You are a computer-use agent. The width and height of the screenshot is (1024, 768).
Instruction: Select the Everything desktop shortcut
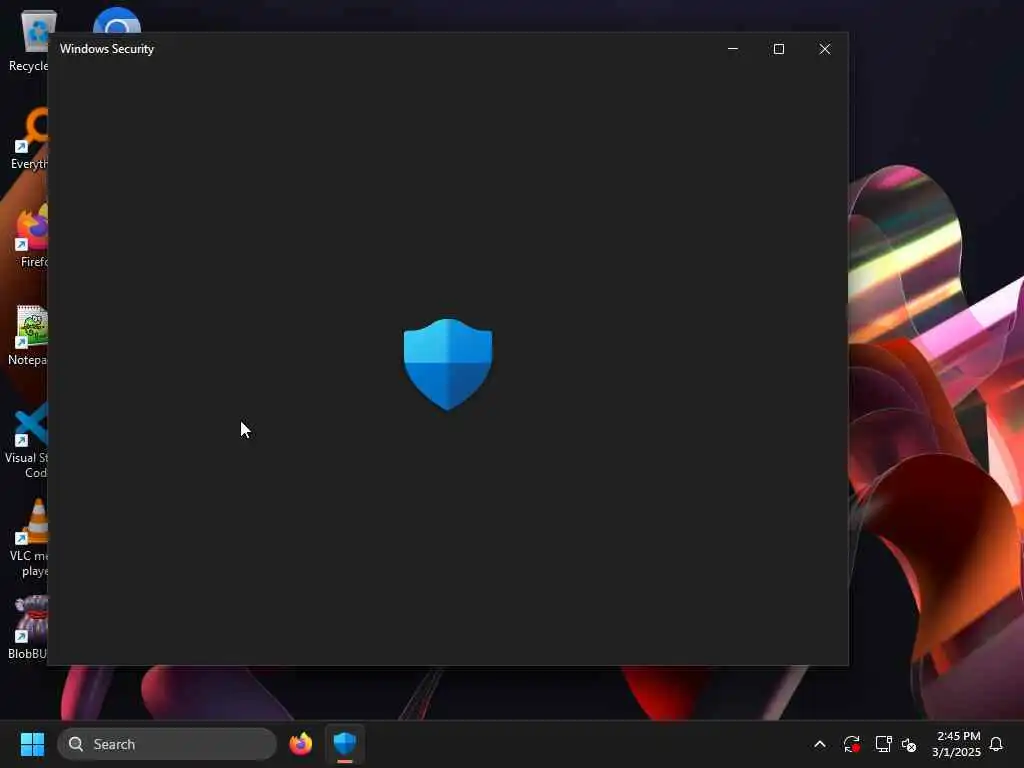(x=28, y=138)
